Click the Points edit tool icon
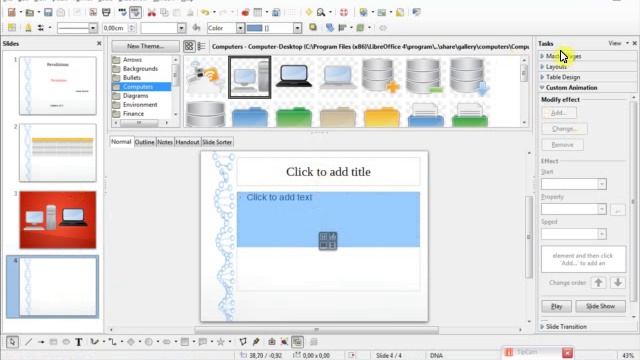Viewport: 640px width, 360px height. [243, 342]
